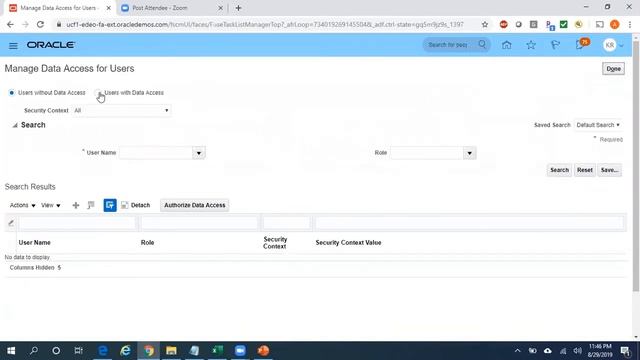Click the Oracle logo
This screenshot has width=640, height=360.
pos(51,45)
